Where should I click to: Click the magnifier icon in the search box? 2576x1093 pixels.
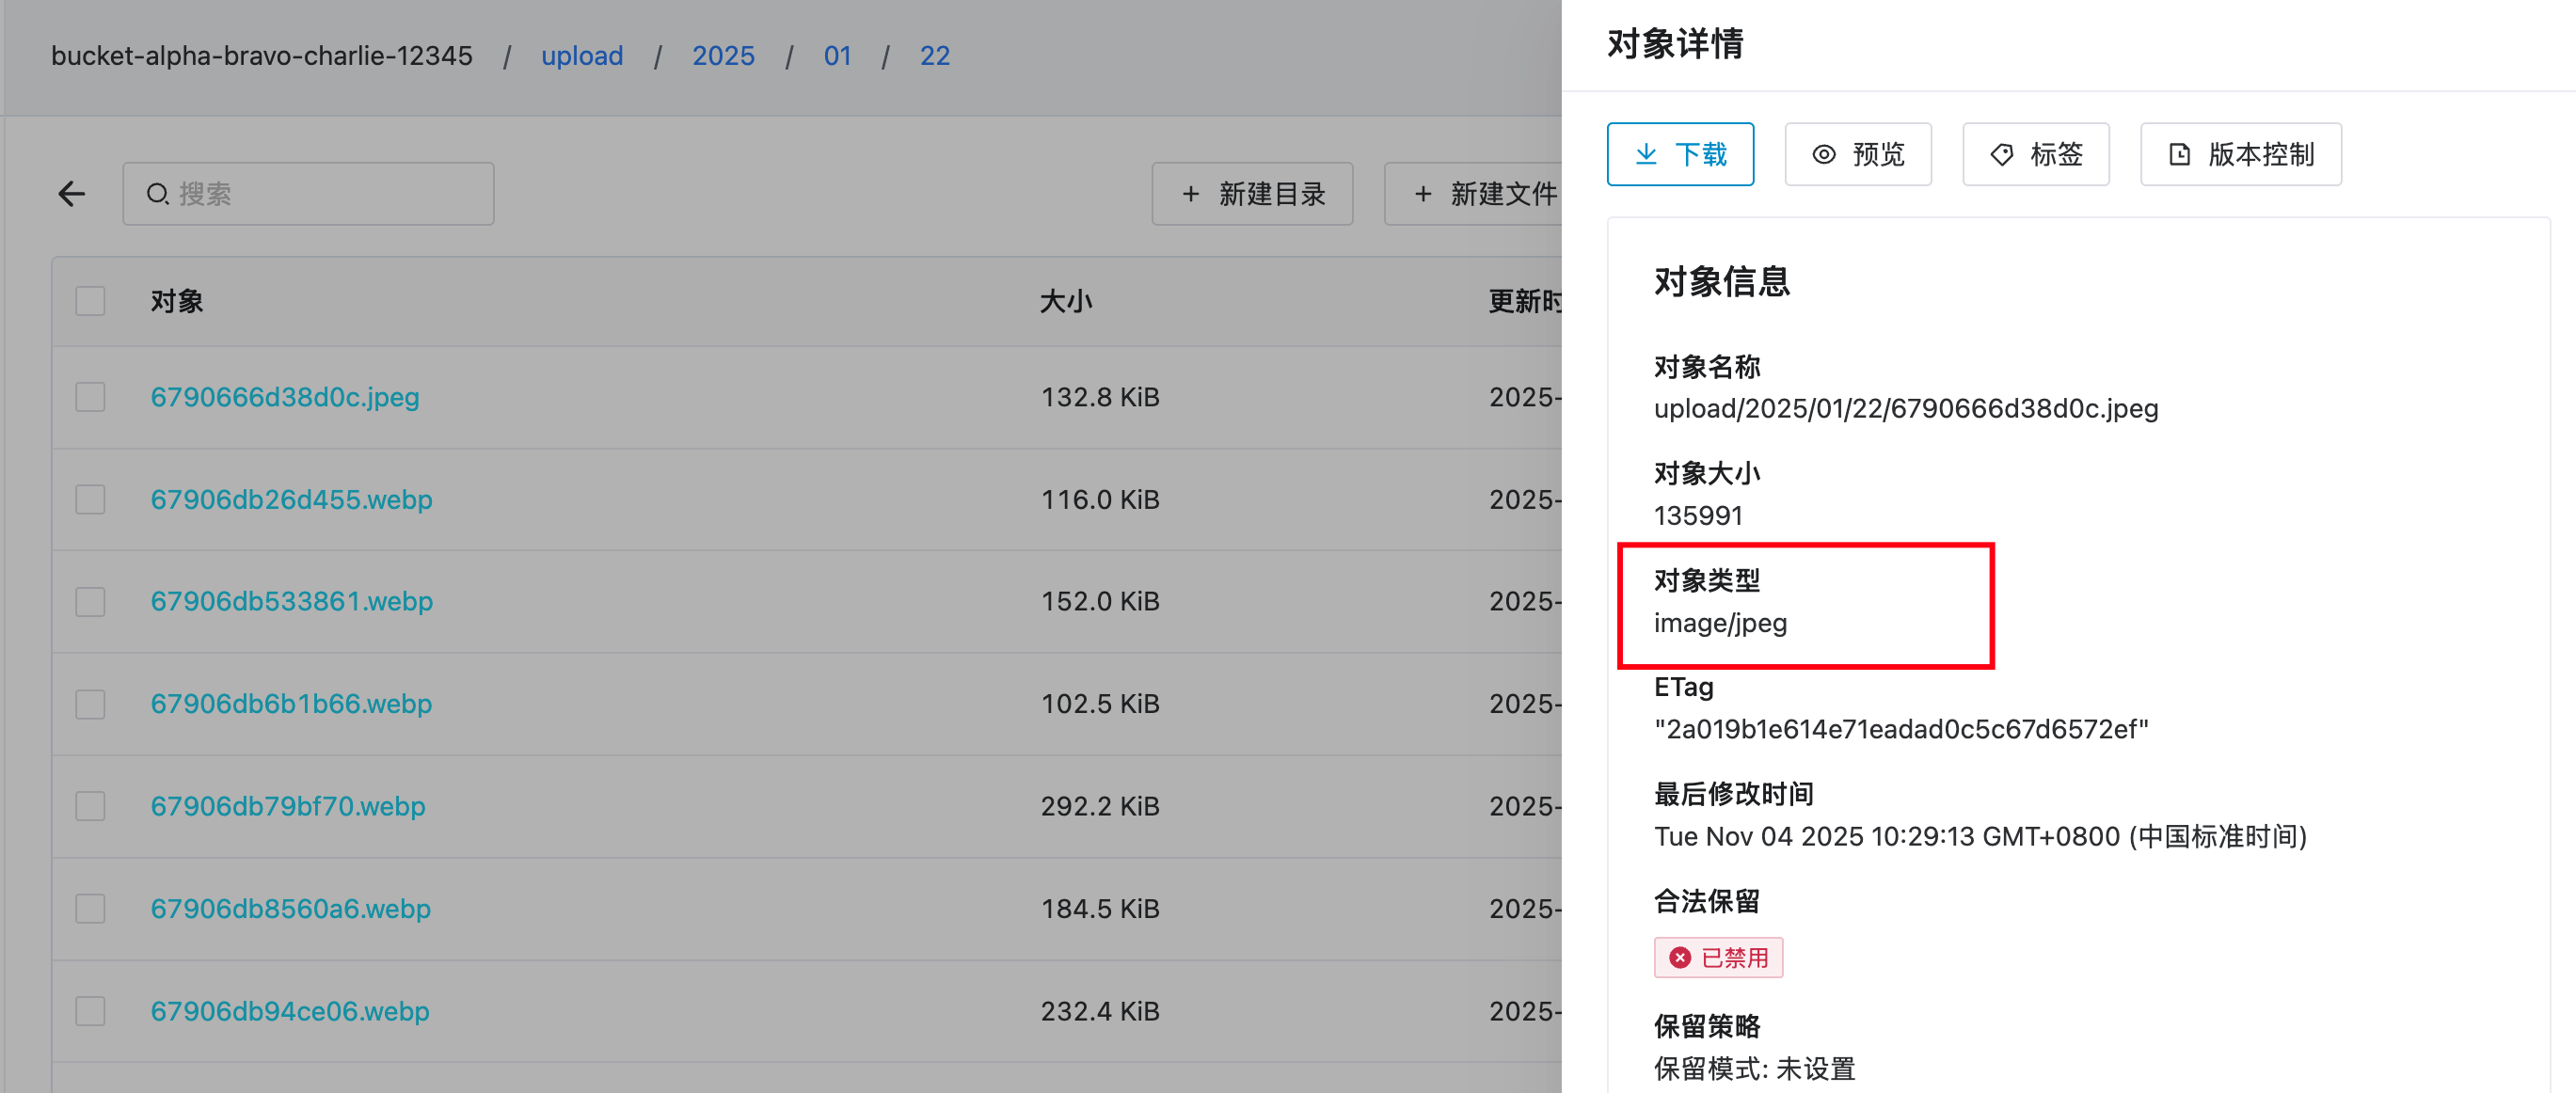pos(159,193)
